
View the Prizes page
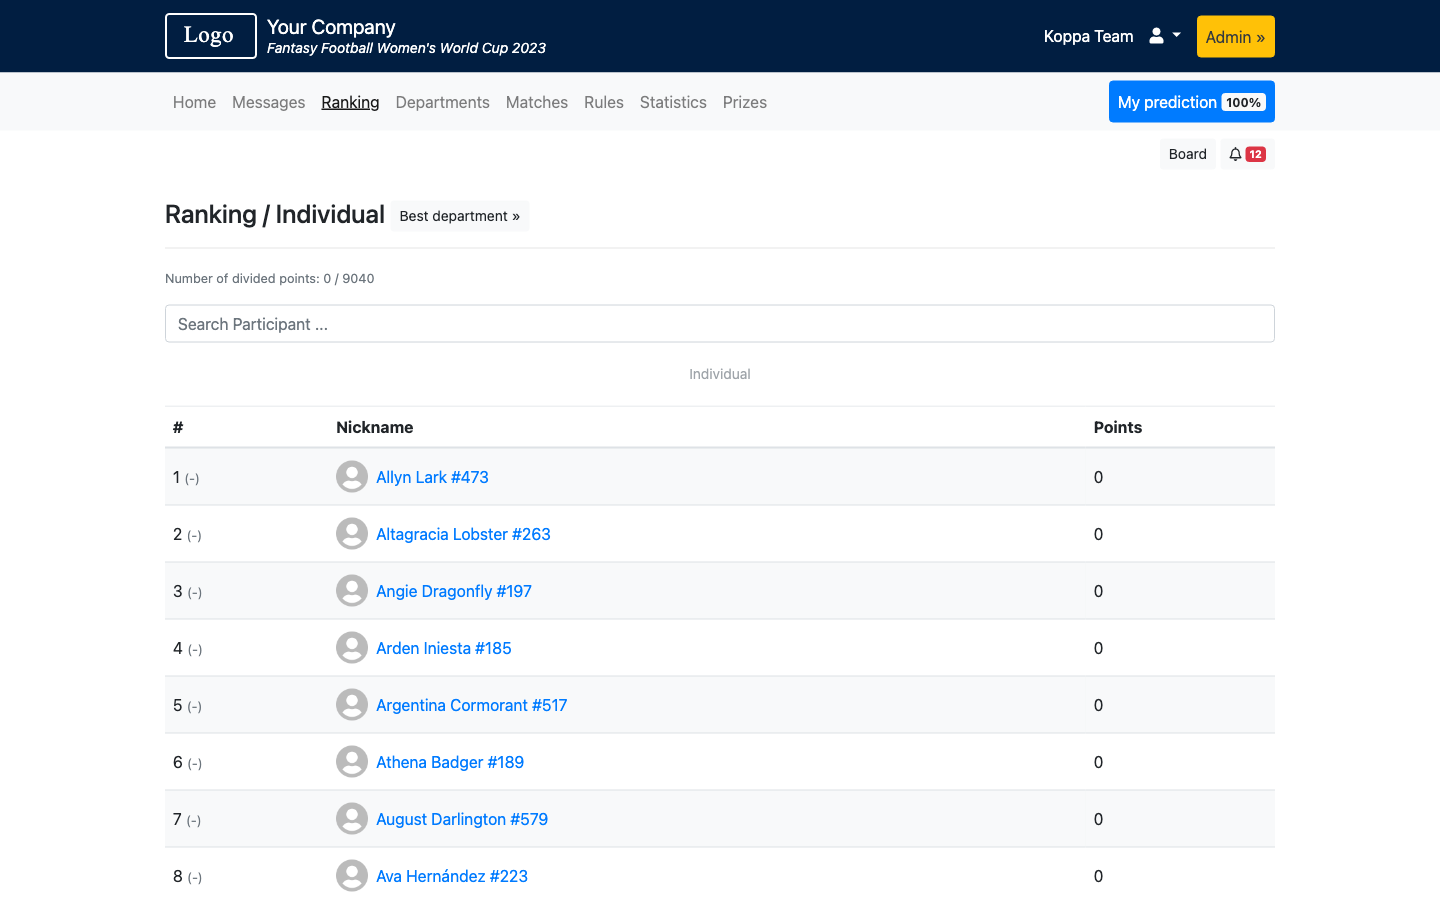point(744,102)
